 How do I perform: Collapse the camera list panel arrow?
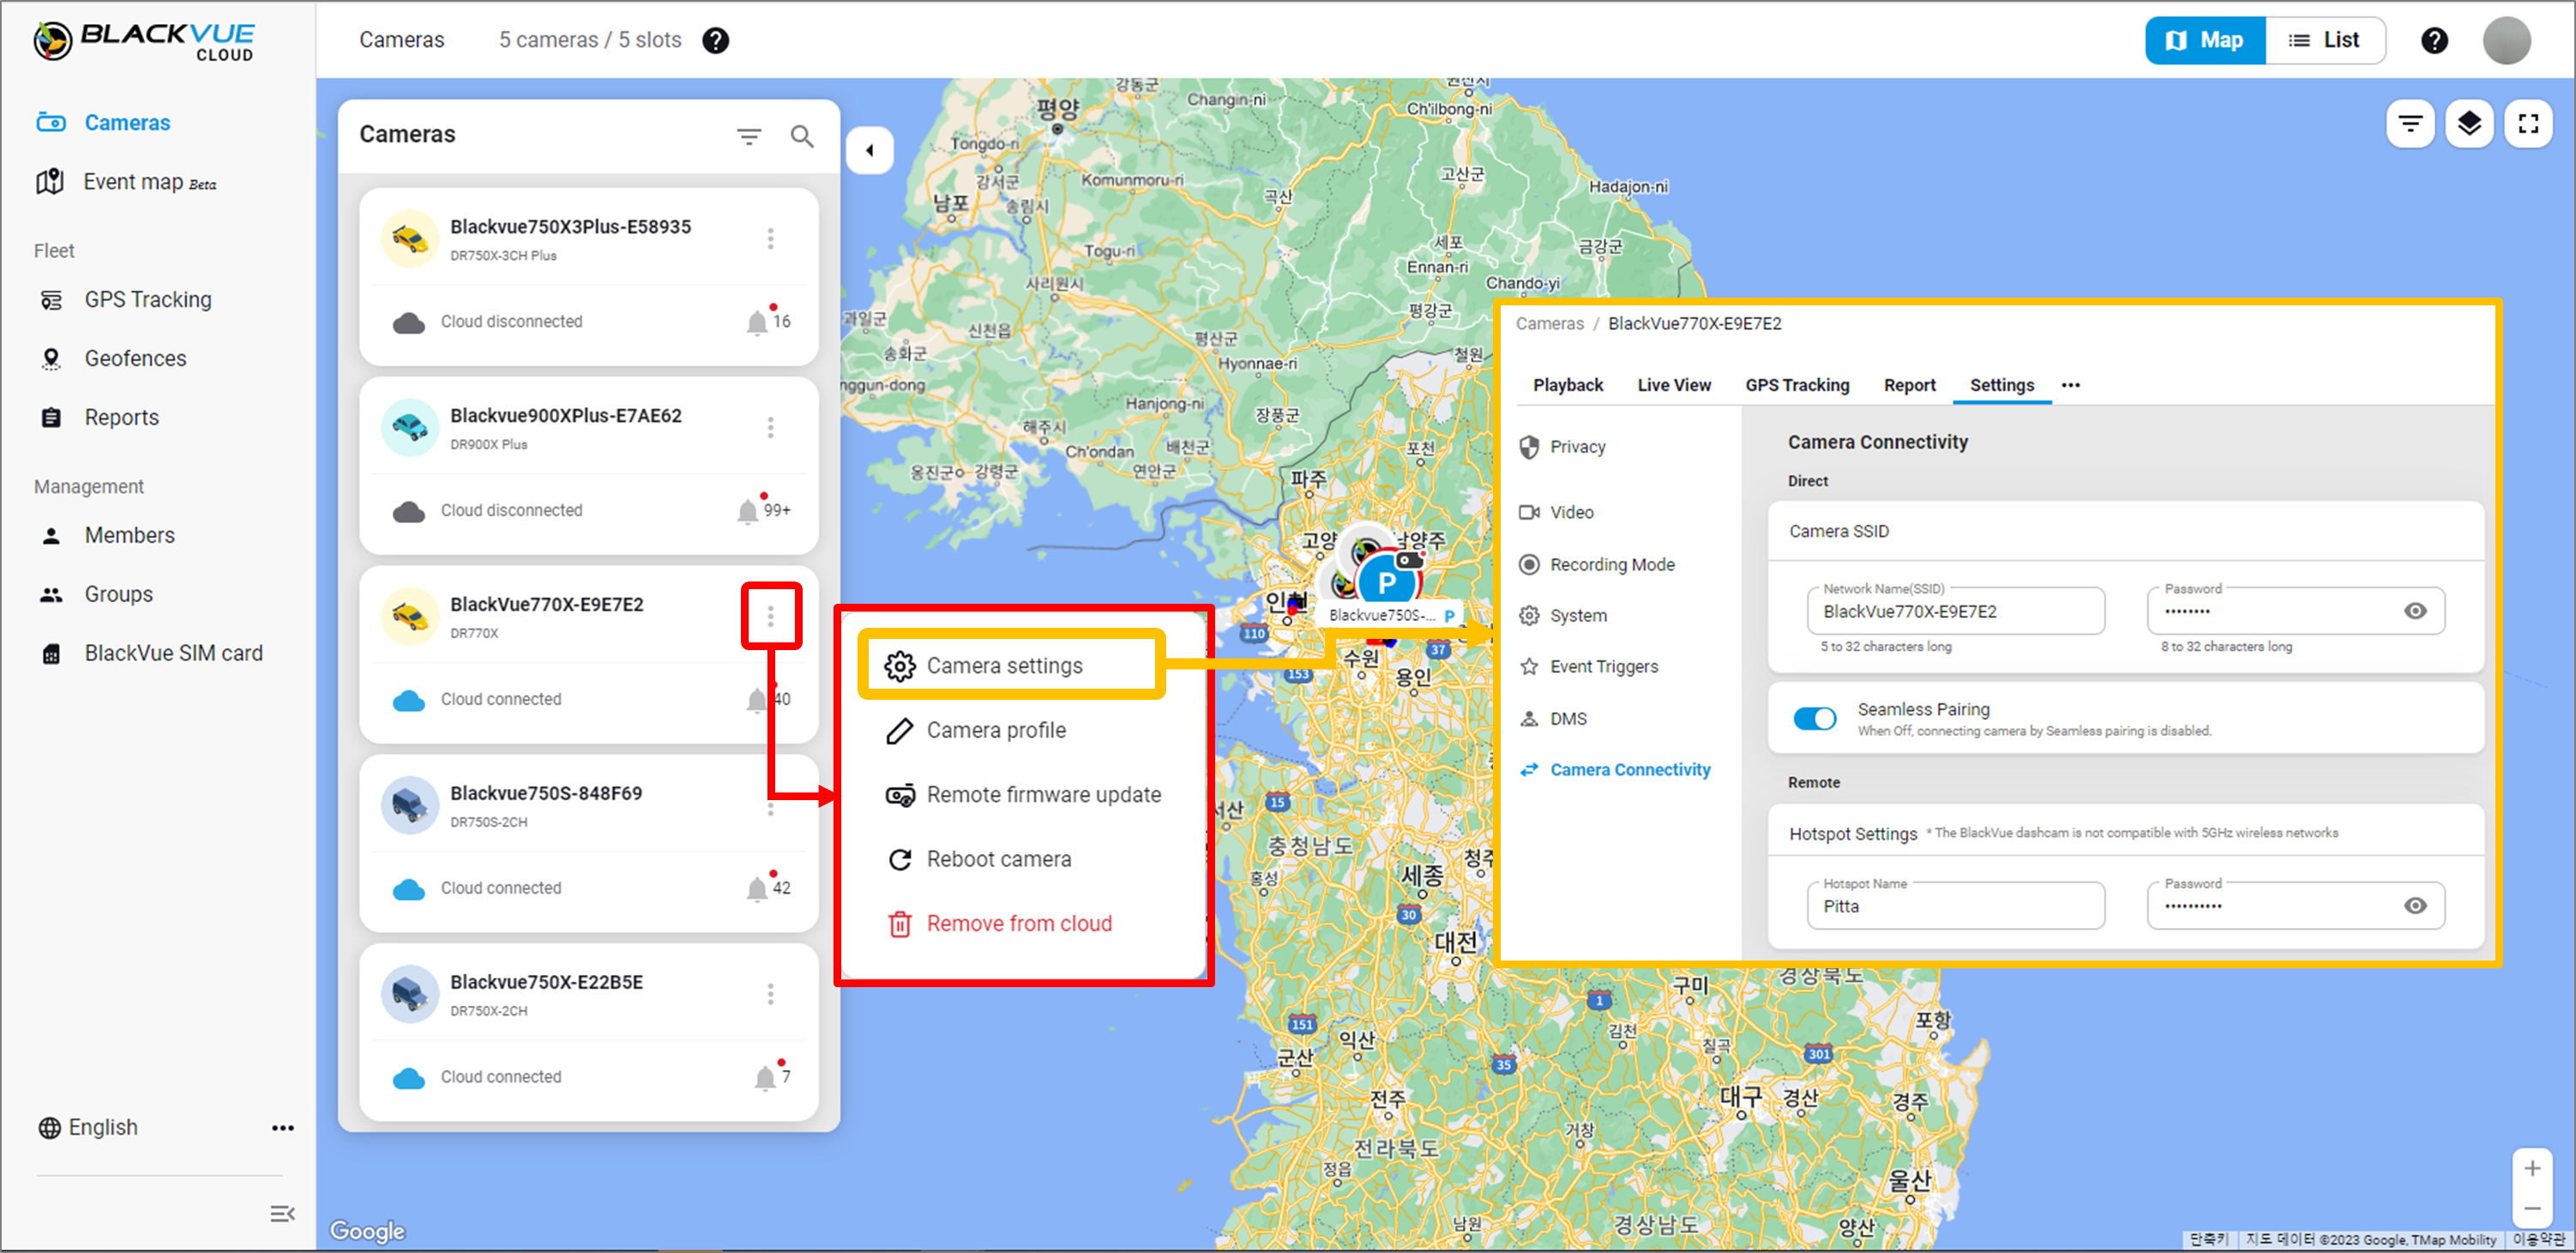(869, 151)
